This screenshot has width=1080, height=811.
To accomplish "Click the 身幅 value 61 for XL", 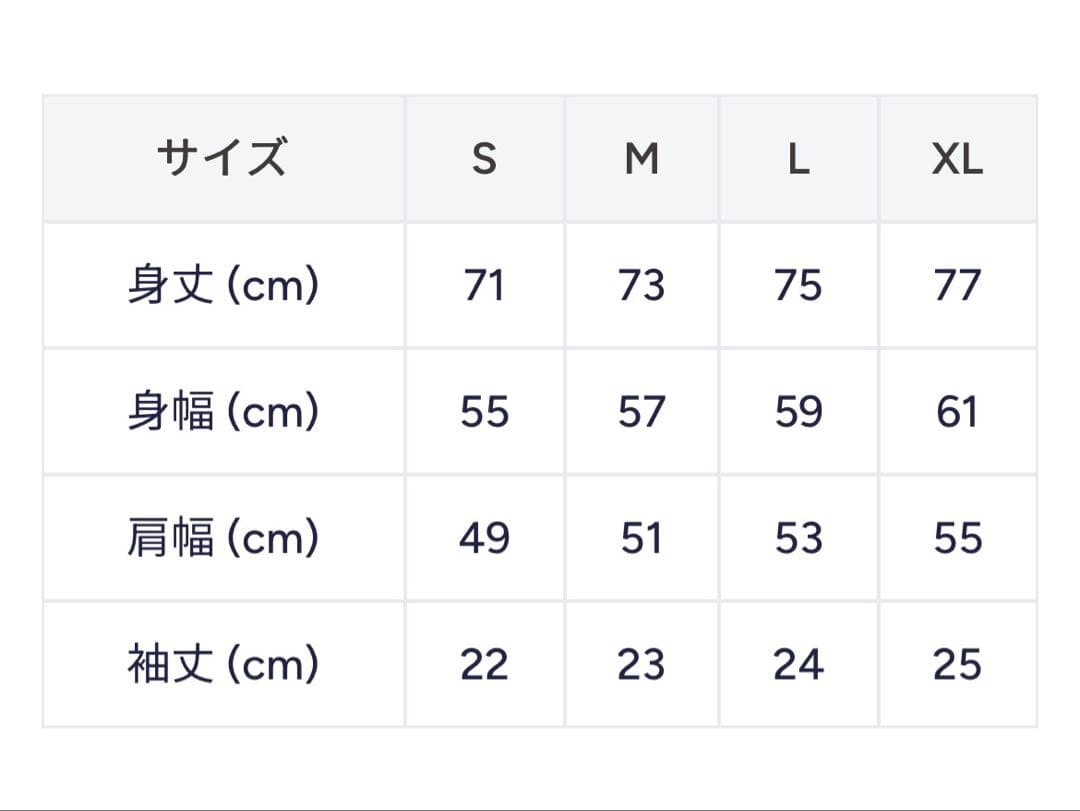I will point(957,412).
